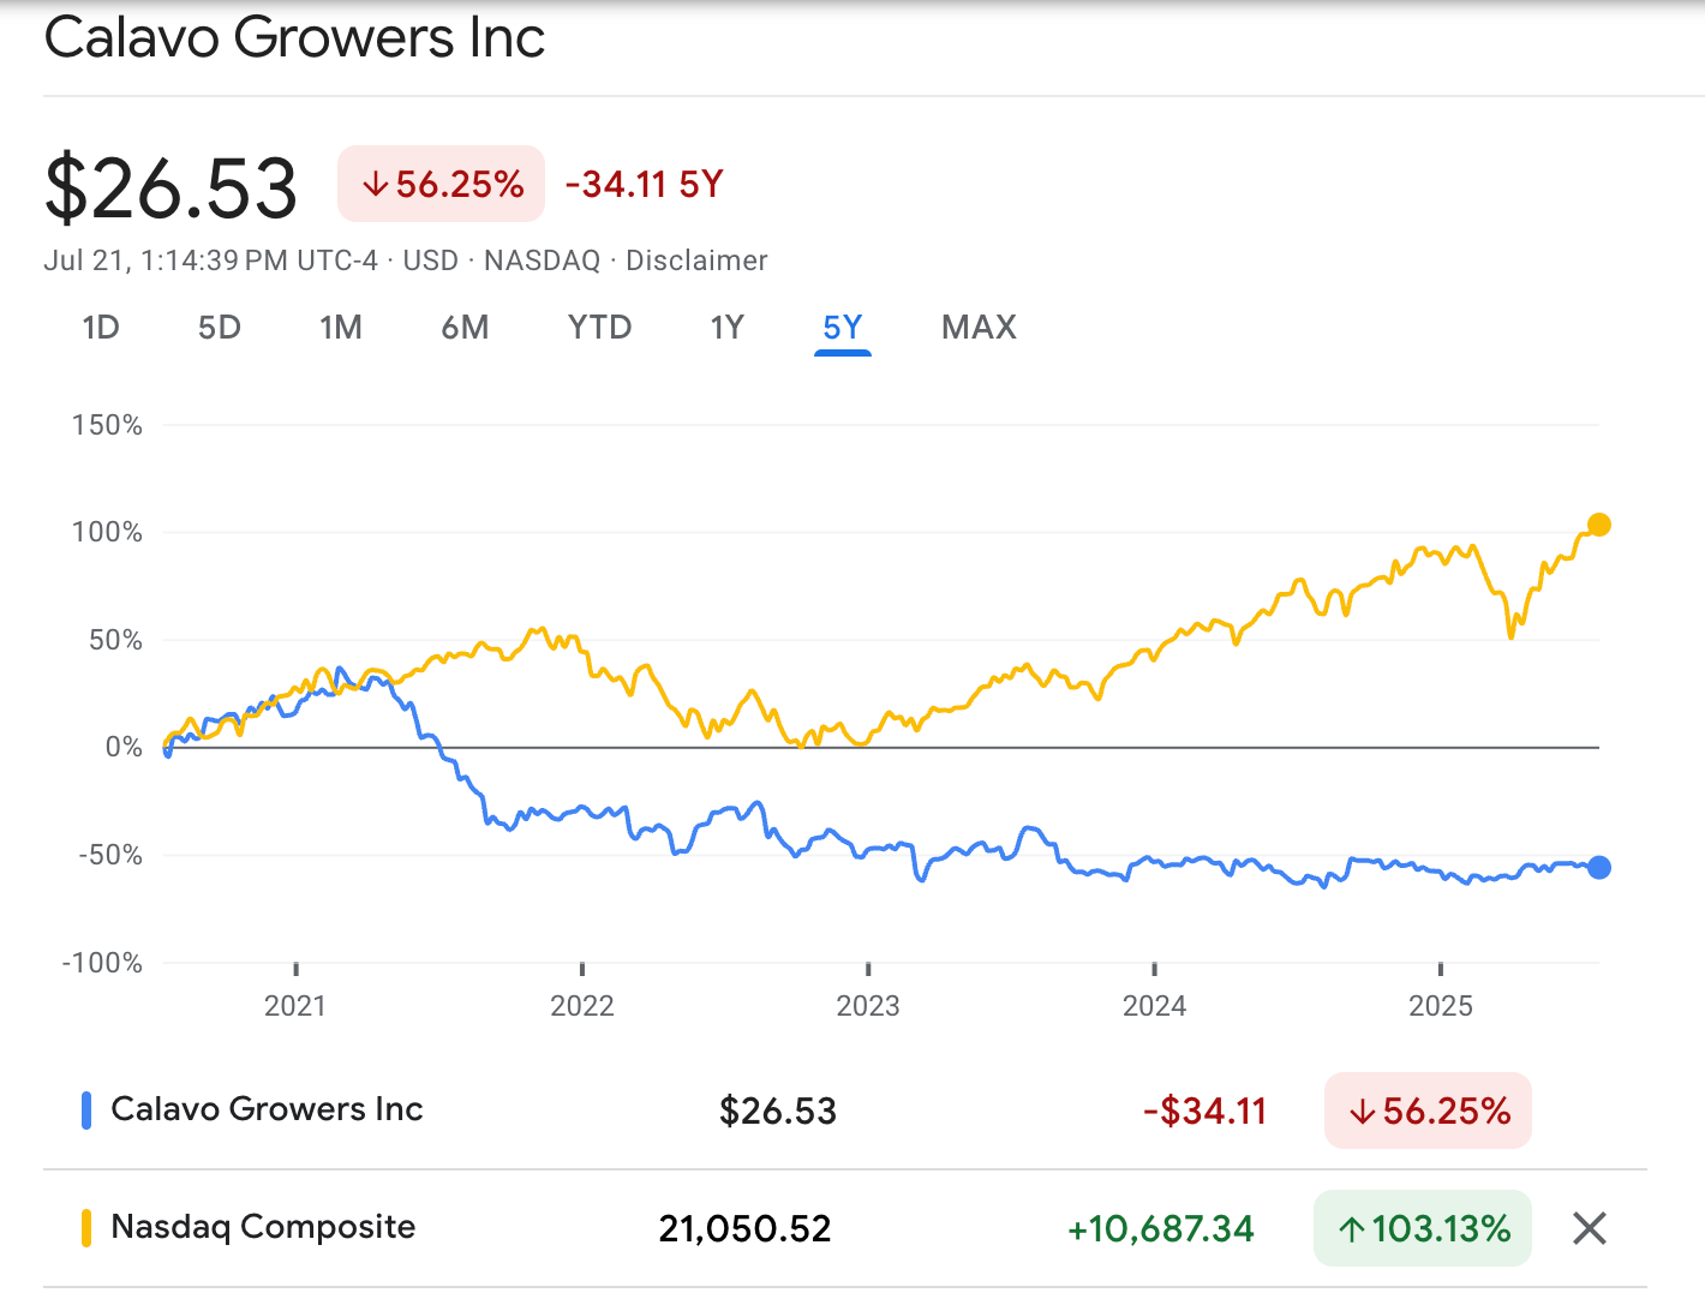Click the 2025 axis label
This screenshot has width=1706, height=1300.
click(1441, 1006)
